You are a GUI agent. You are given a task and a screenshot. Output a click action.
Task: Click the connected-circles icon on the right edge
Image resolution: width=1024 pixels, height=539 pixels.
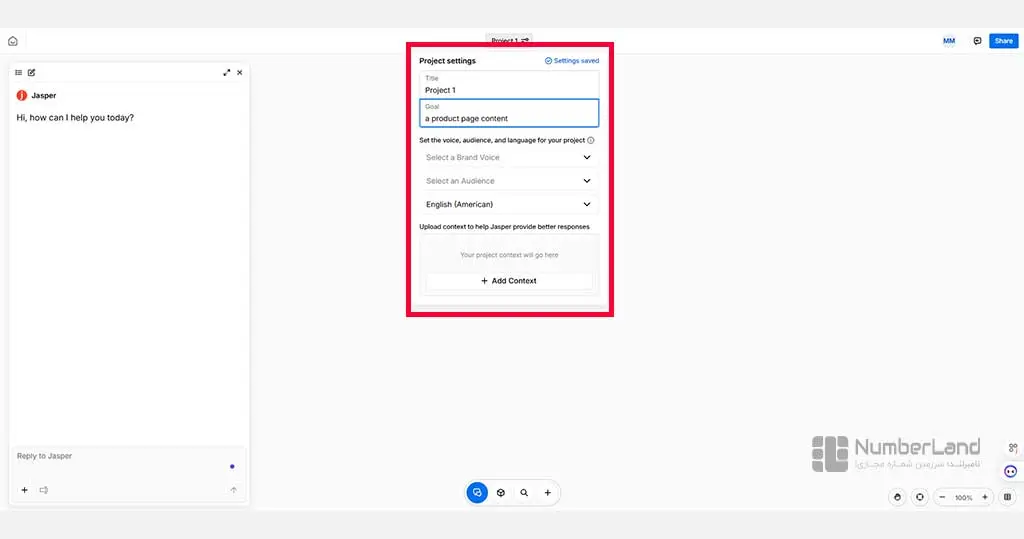pyautogui.click(x=1013, y=448)
